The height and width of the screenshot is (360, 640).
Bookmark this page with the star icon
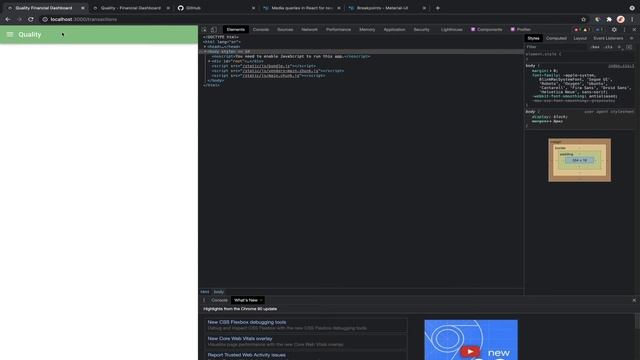pos(583,19)
